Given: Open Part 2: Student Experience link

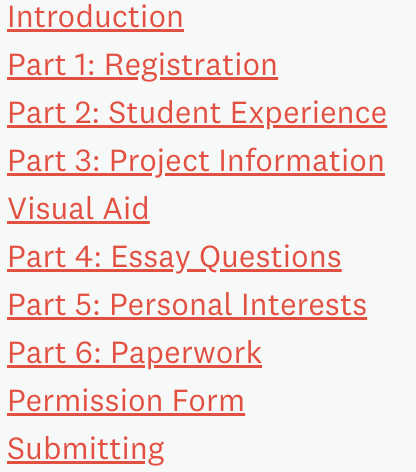Looking at the screenshot, I should pyautogui.click(x=197, y=114).
